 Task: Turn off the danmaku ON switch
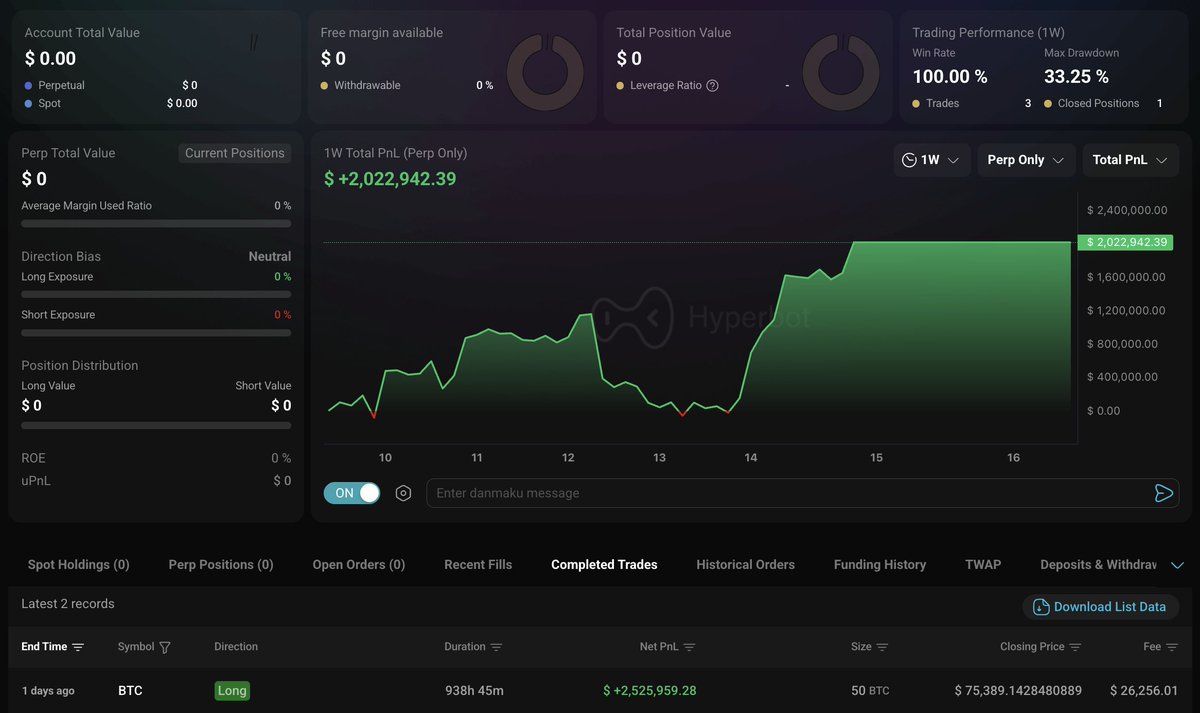click(352, 493)
